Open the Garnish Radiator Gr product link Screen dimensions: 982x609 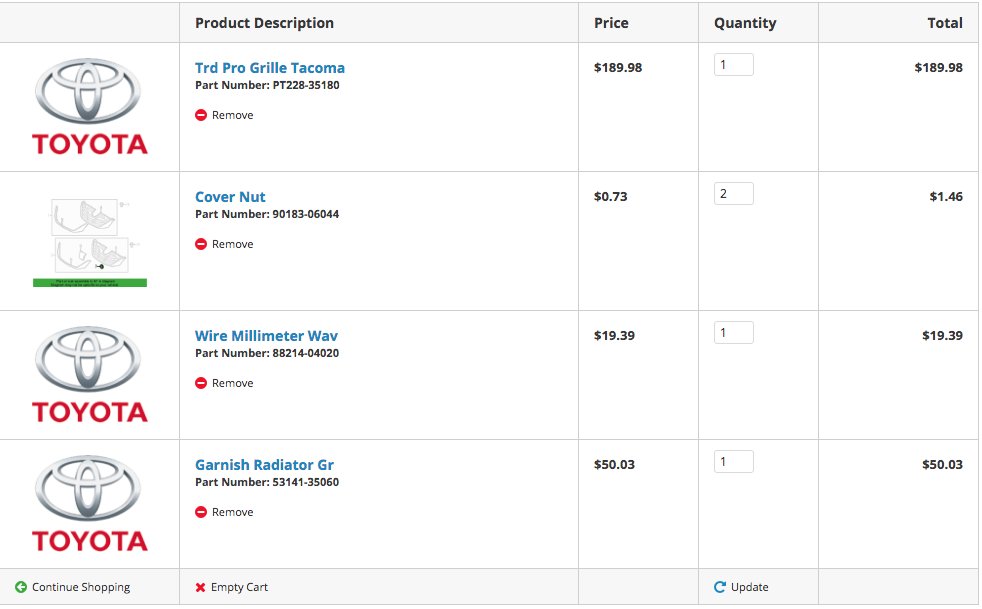pyautogui.click(x=264, y=465)
